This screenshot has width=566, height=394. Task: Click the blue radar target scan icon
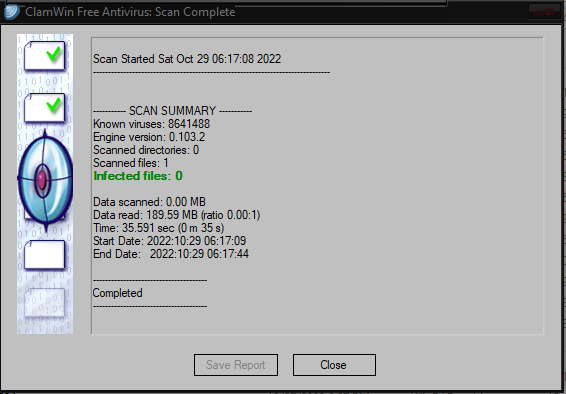tap(45, 179)
